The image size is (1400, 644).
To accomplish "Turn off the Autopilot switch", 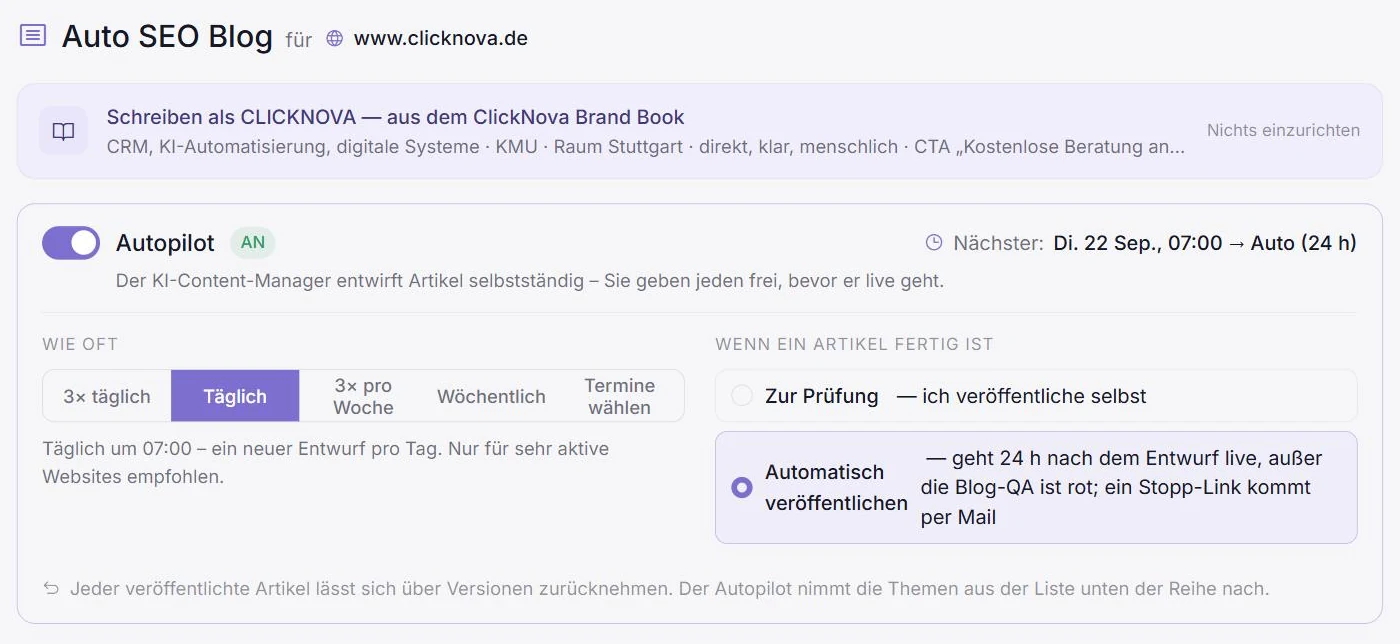I will [71, 243].
